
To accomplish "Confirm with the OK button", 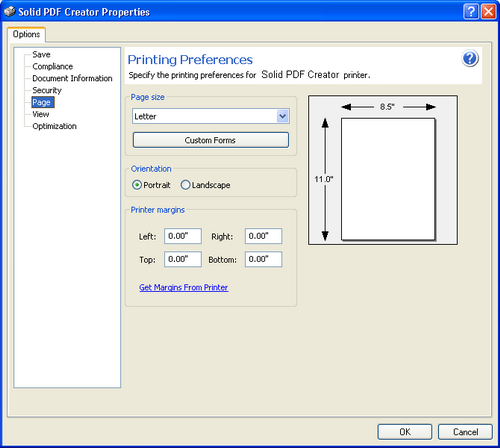I will coord(405,432).
